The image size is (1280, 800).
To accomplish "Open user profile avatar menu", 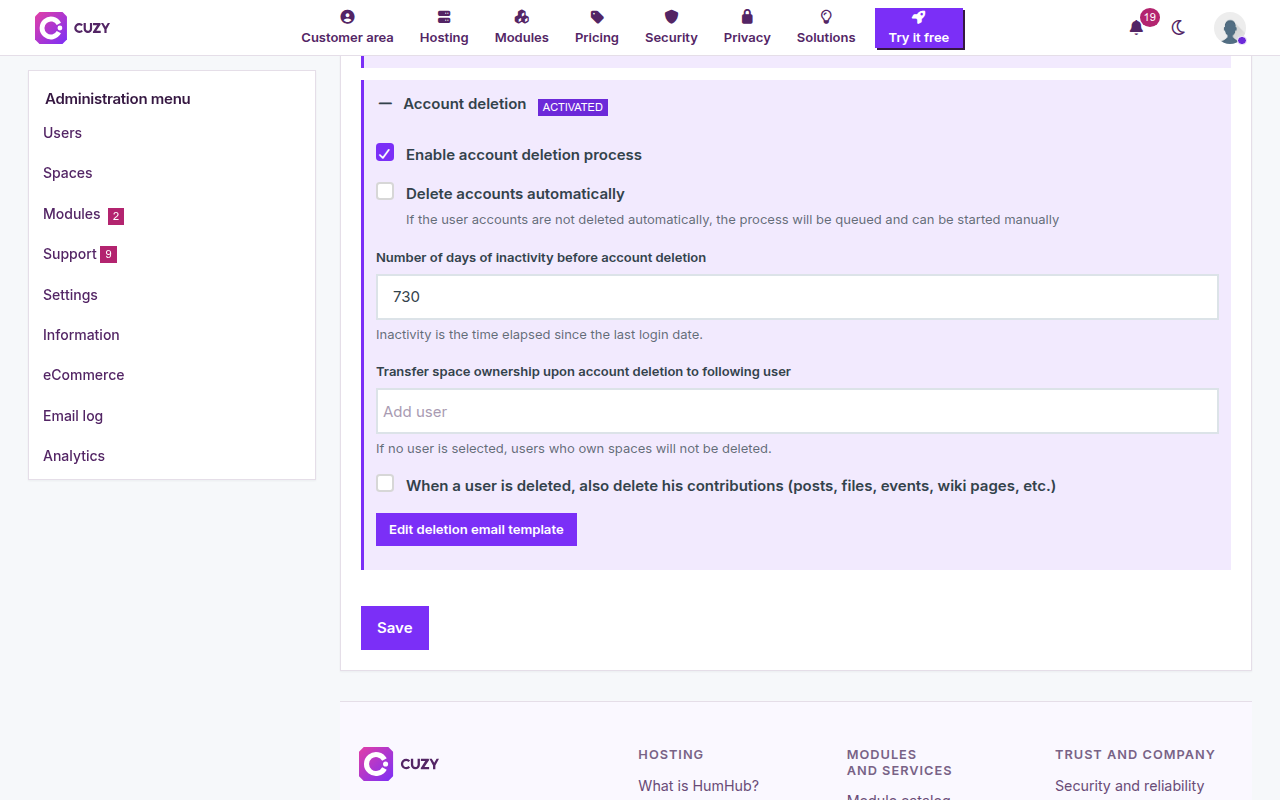I will [x=1230, y=28].
